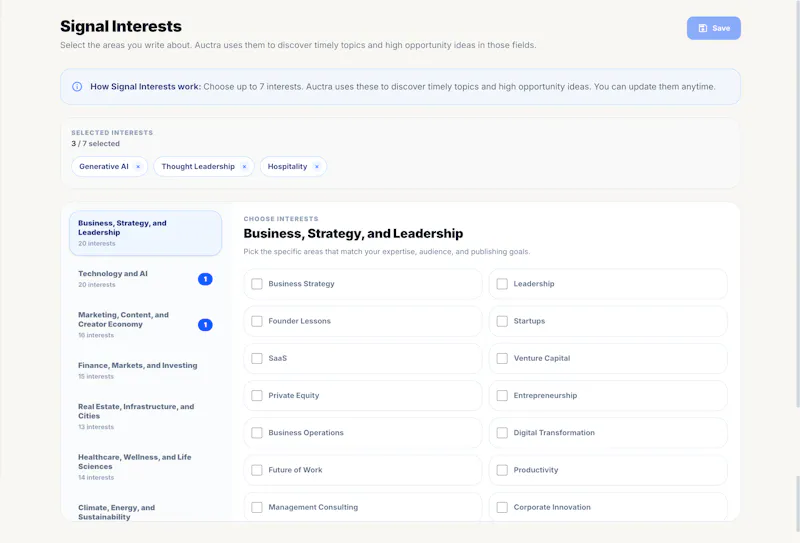
Task: Remove the Hospitality interest chip
Action: point(317,167)
